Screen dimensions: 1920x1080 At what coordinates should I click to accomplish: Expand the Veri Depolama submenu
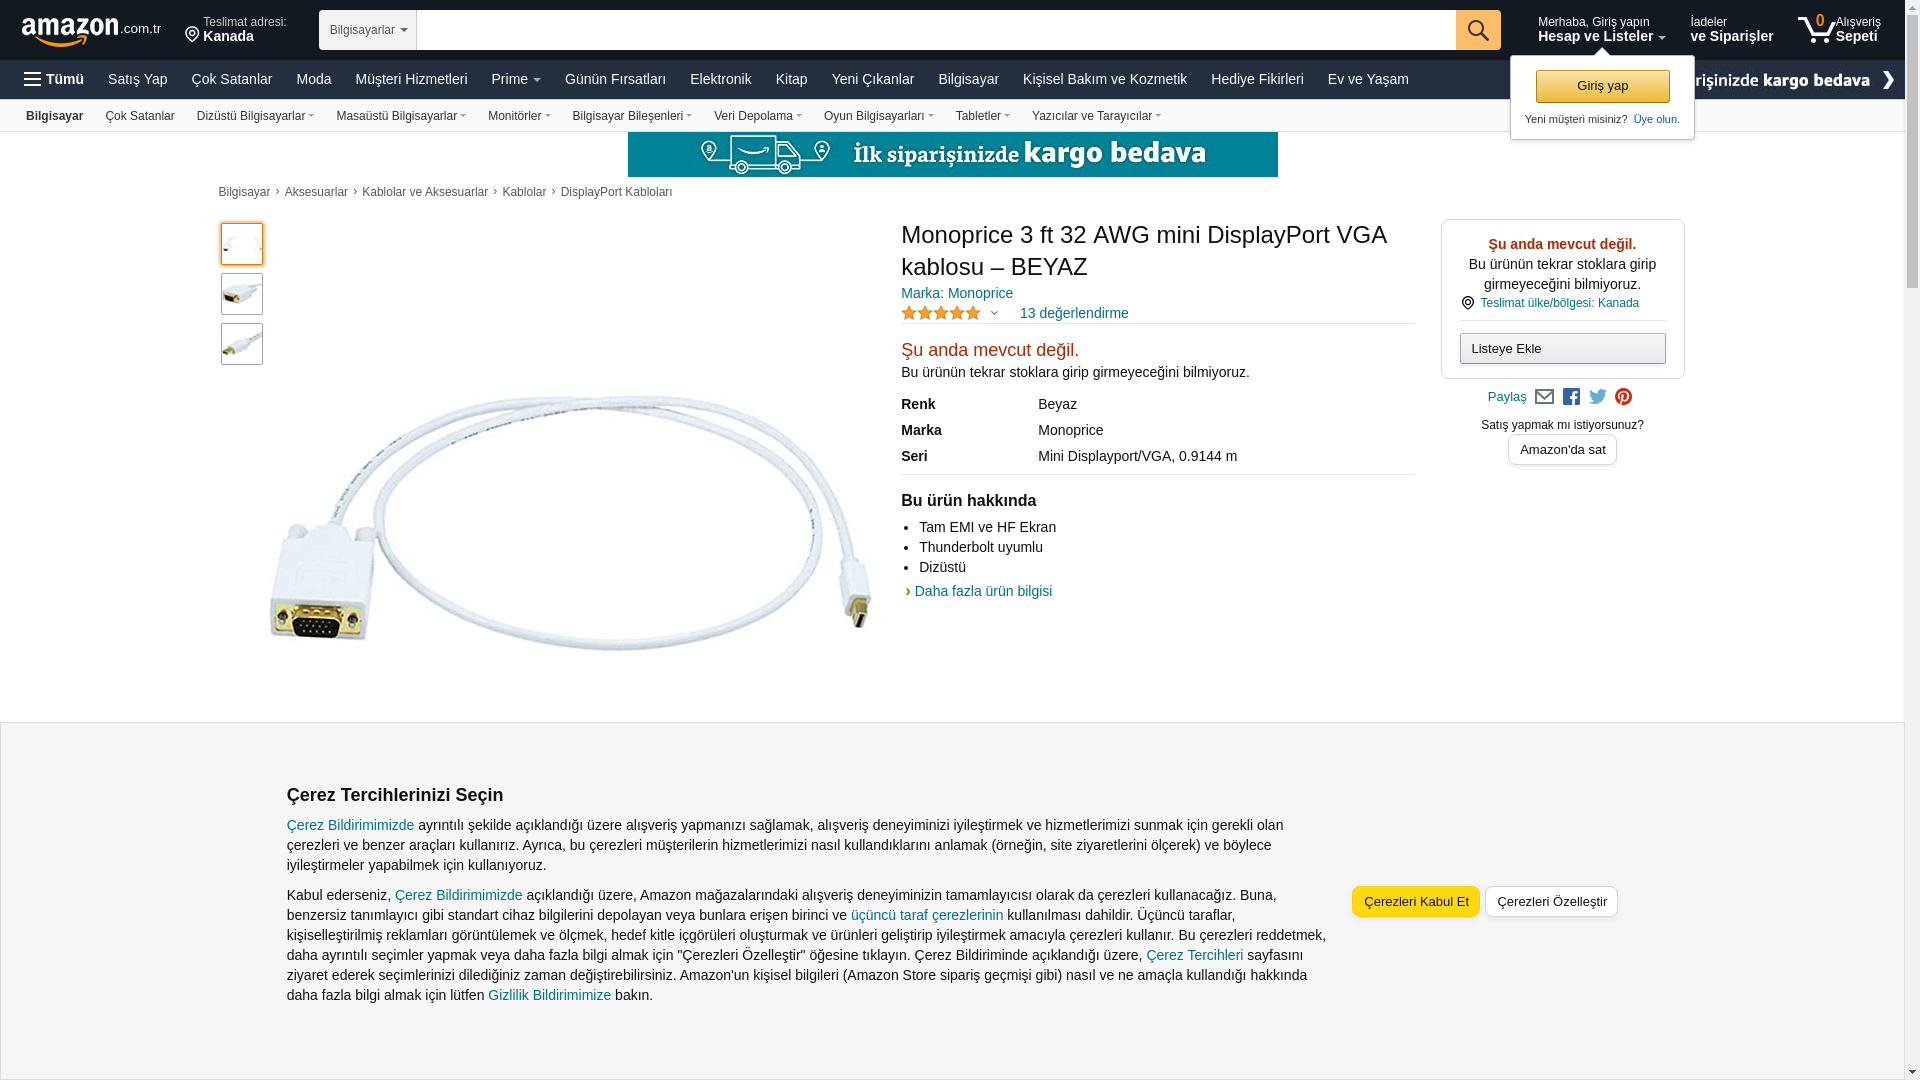pyautogui.click(x=757, y=116)
